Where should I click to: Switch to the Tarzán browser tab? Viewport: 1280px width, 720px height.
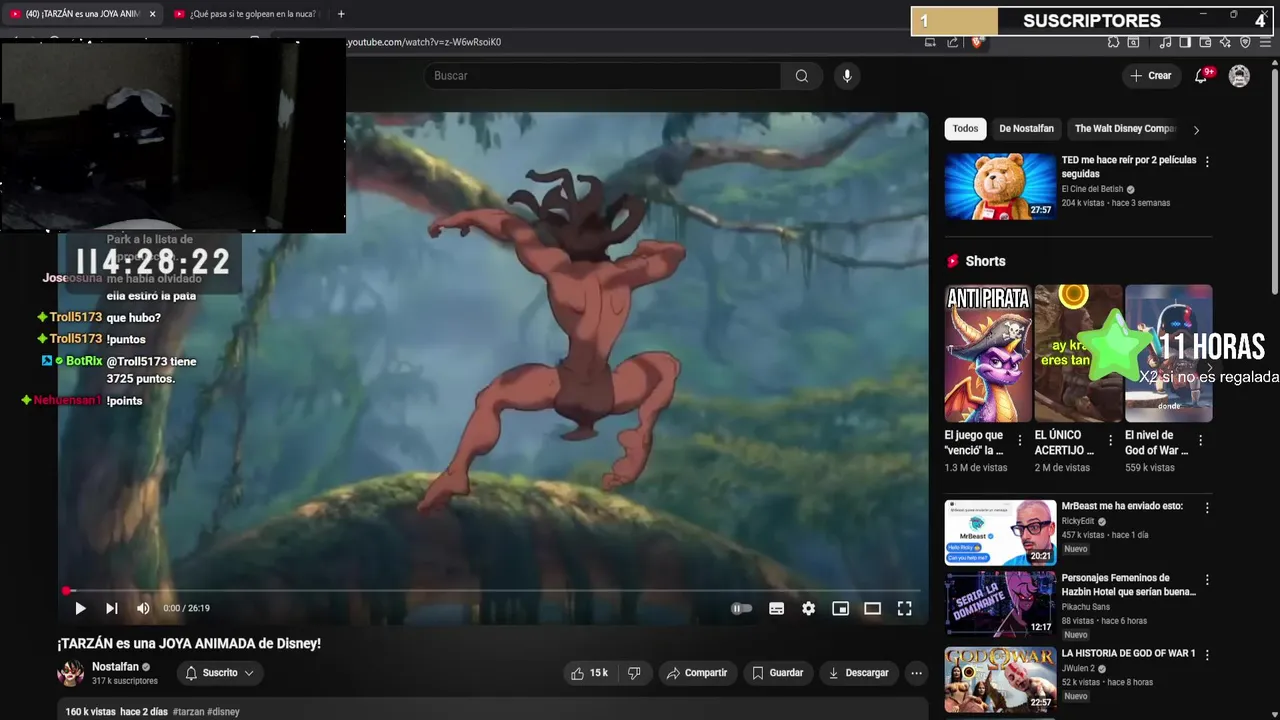tap(82, 14)
